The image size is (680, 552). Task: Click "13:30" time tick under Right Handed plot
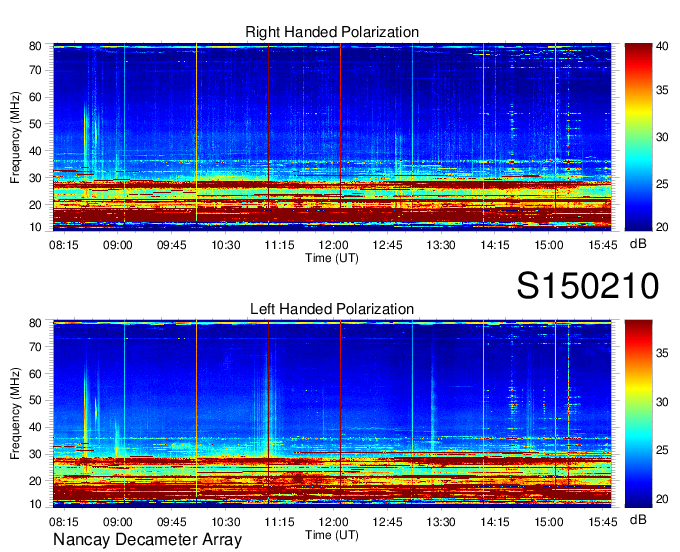click(441, 245)
